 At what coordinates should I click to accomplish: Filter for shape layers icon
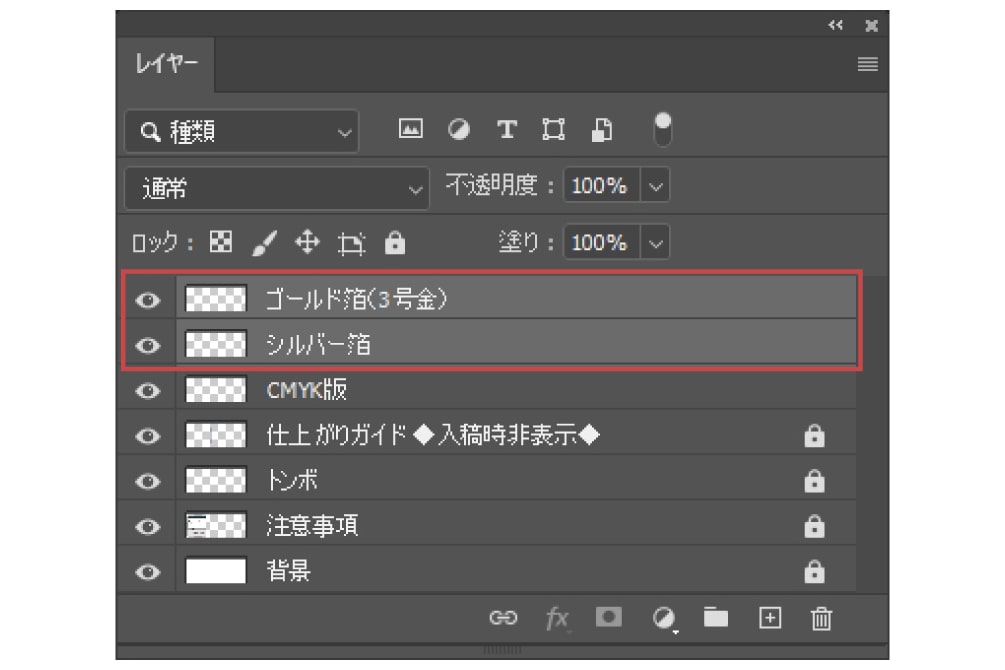coord(553,130)
